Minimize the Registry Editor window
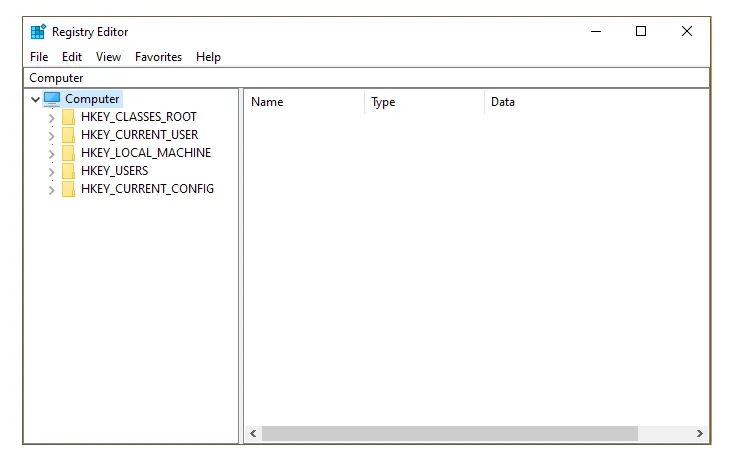 point(596,32)
